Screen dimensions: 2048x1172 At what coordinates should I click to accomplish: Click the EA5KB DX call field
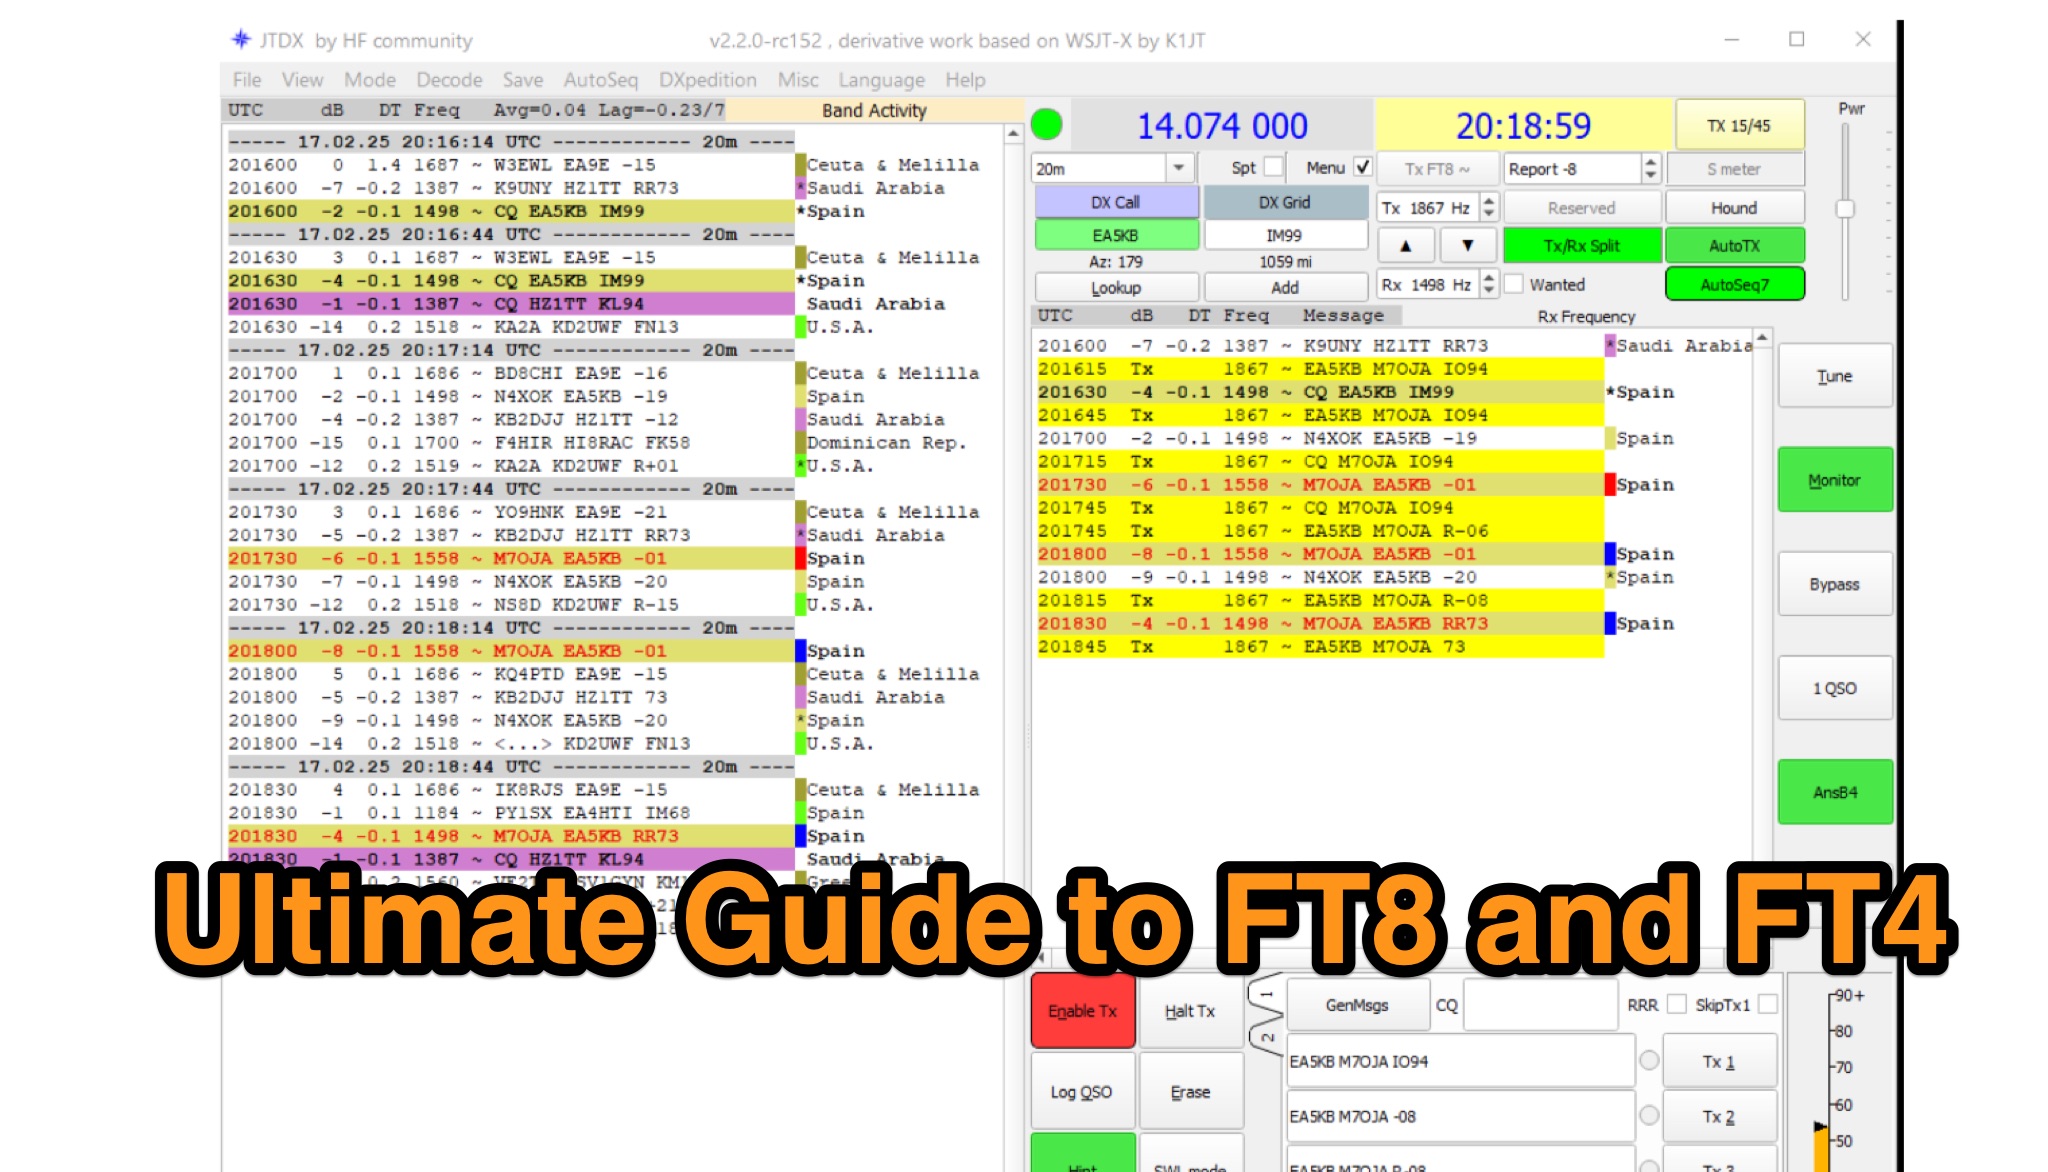coord(1116,235)
